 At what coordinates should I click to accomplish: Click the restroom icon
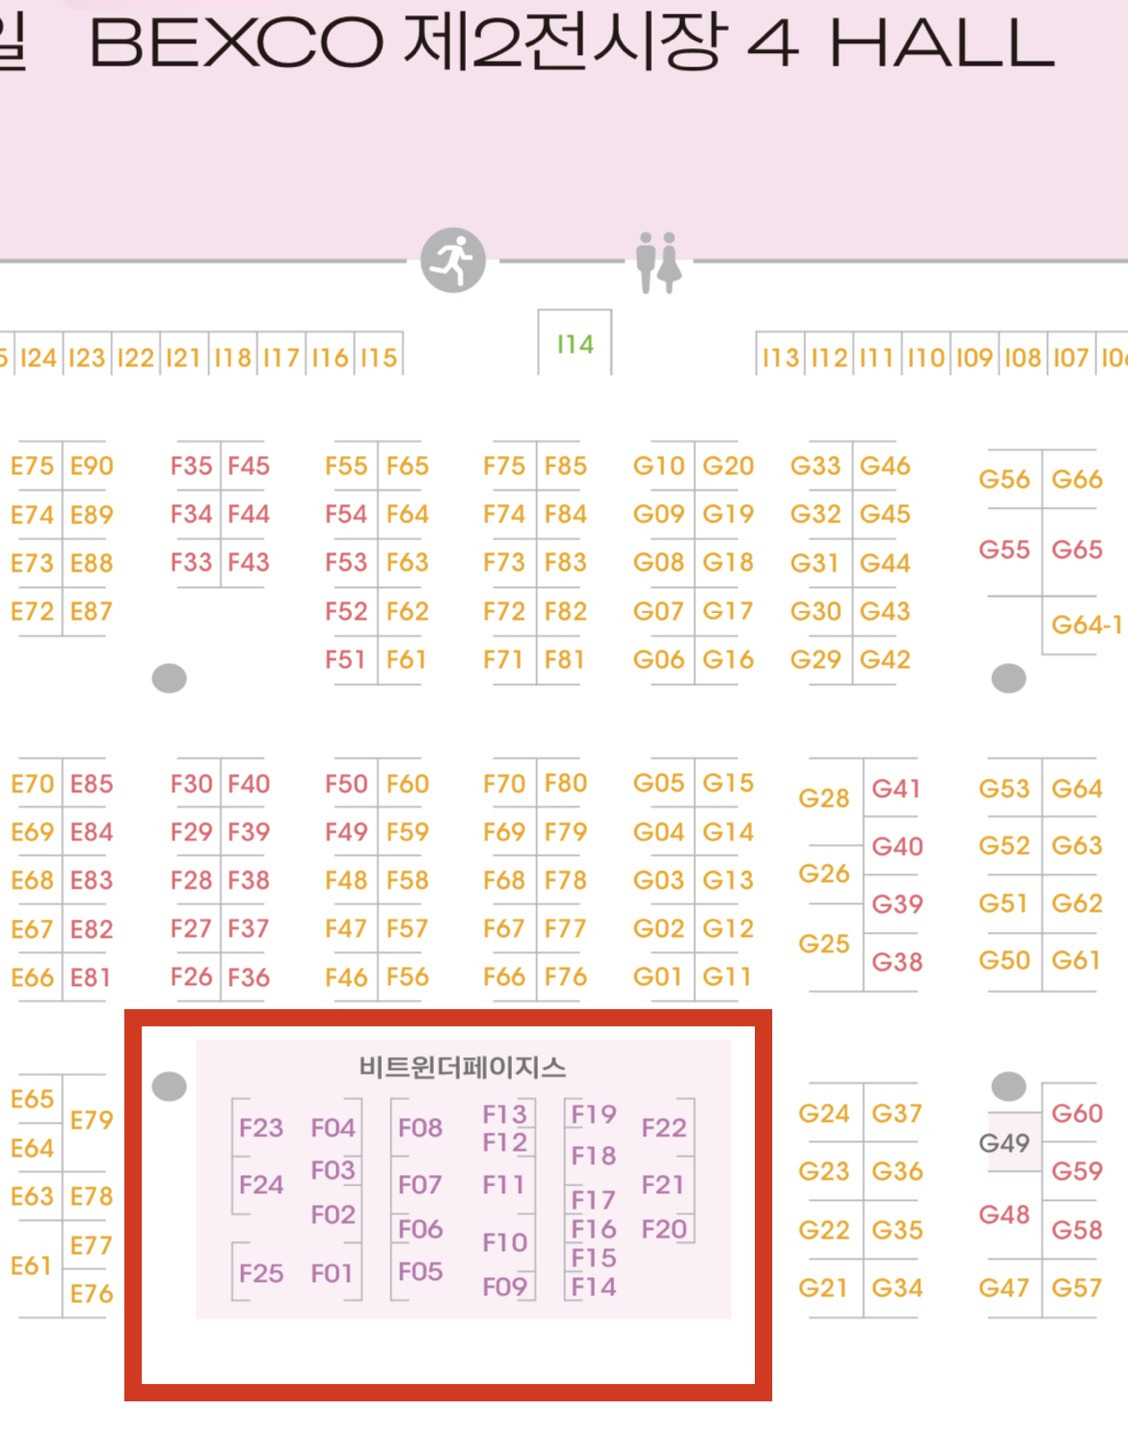tap(658, 262)
